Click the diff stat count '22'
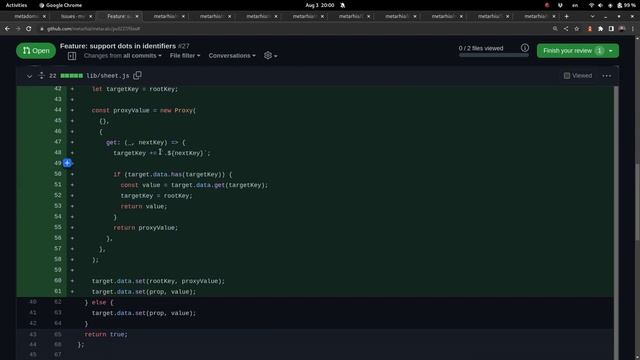This screenshot has width=640, height=360. click(x=53, y=76)
